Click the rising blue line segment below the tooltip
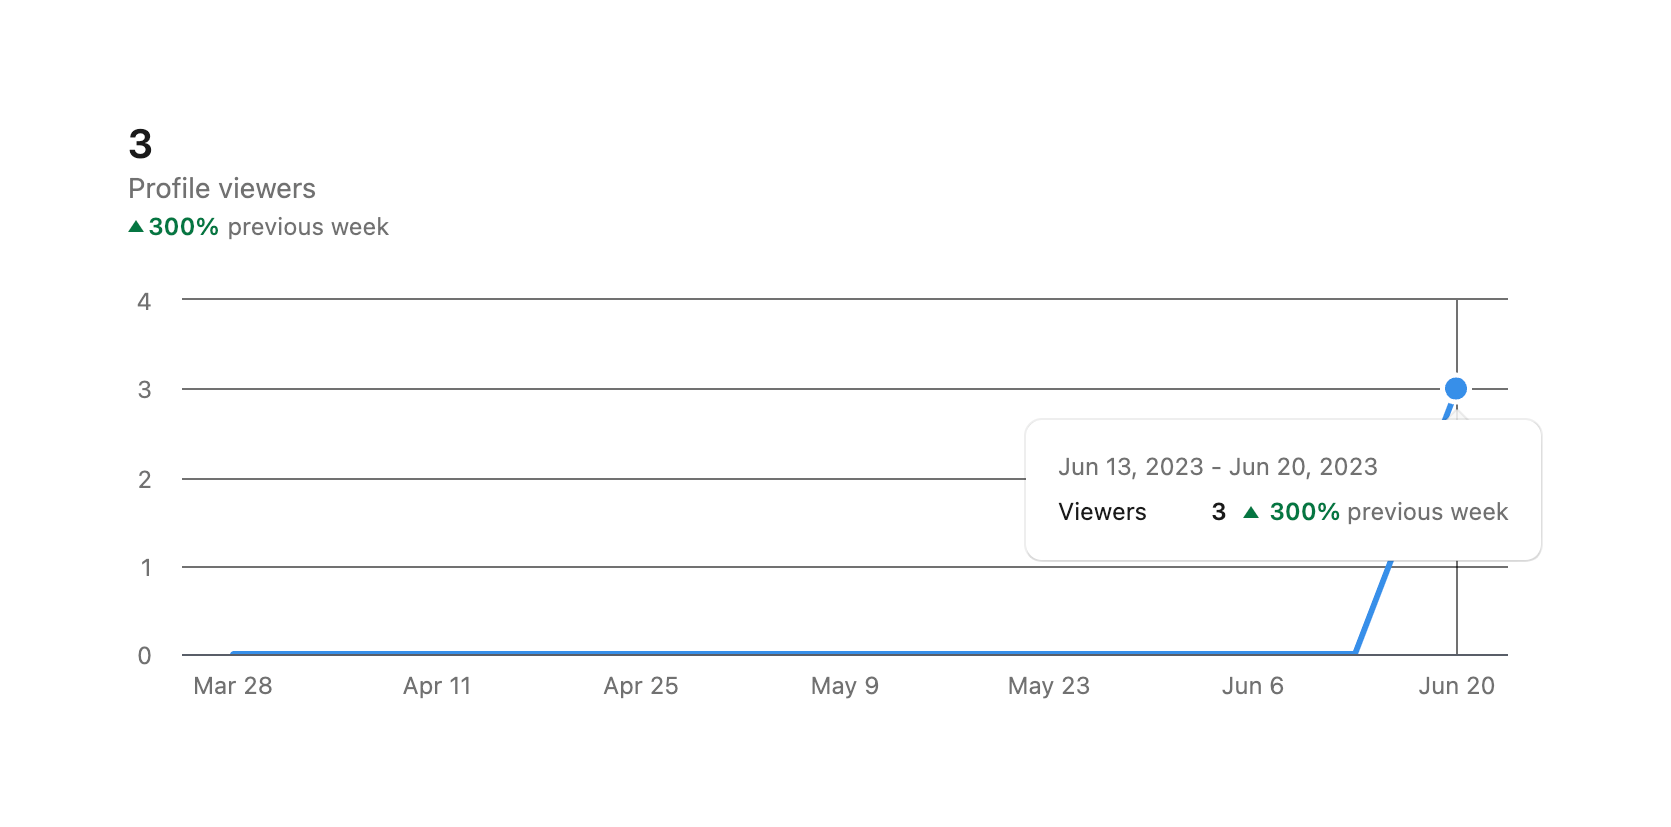1671x827 pixels. [x=1373, y=608]
